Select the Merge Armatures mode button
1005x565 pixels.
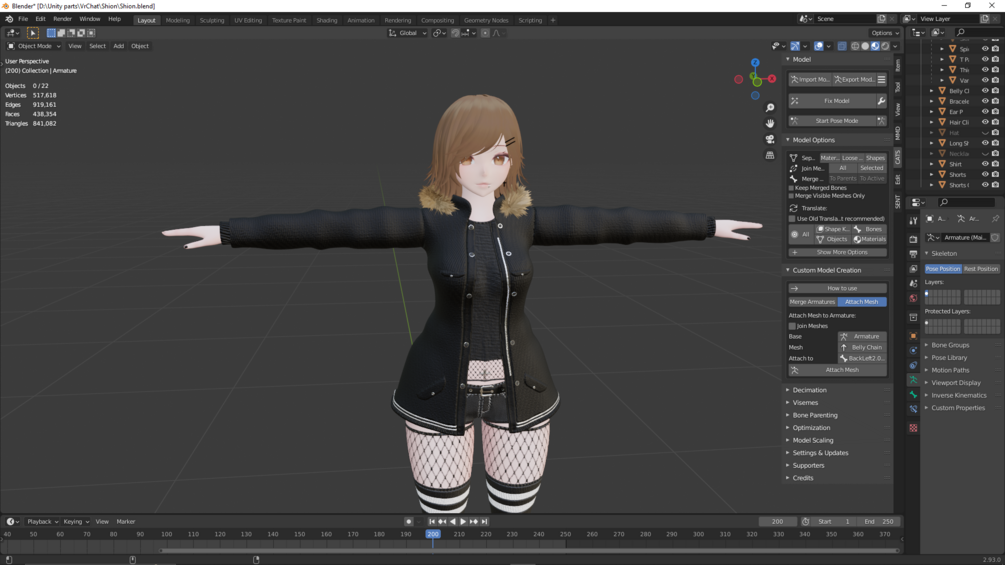(x=813, y=302)
